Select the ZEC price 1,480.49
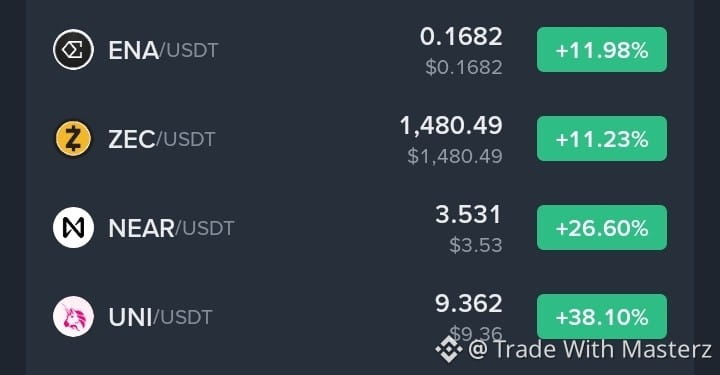The image size is (720, 375). pyautogui.click(x=451, y=126)
